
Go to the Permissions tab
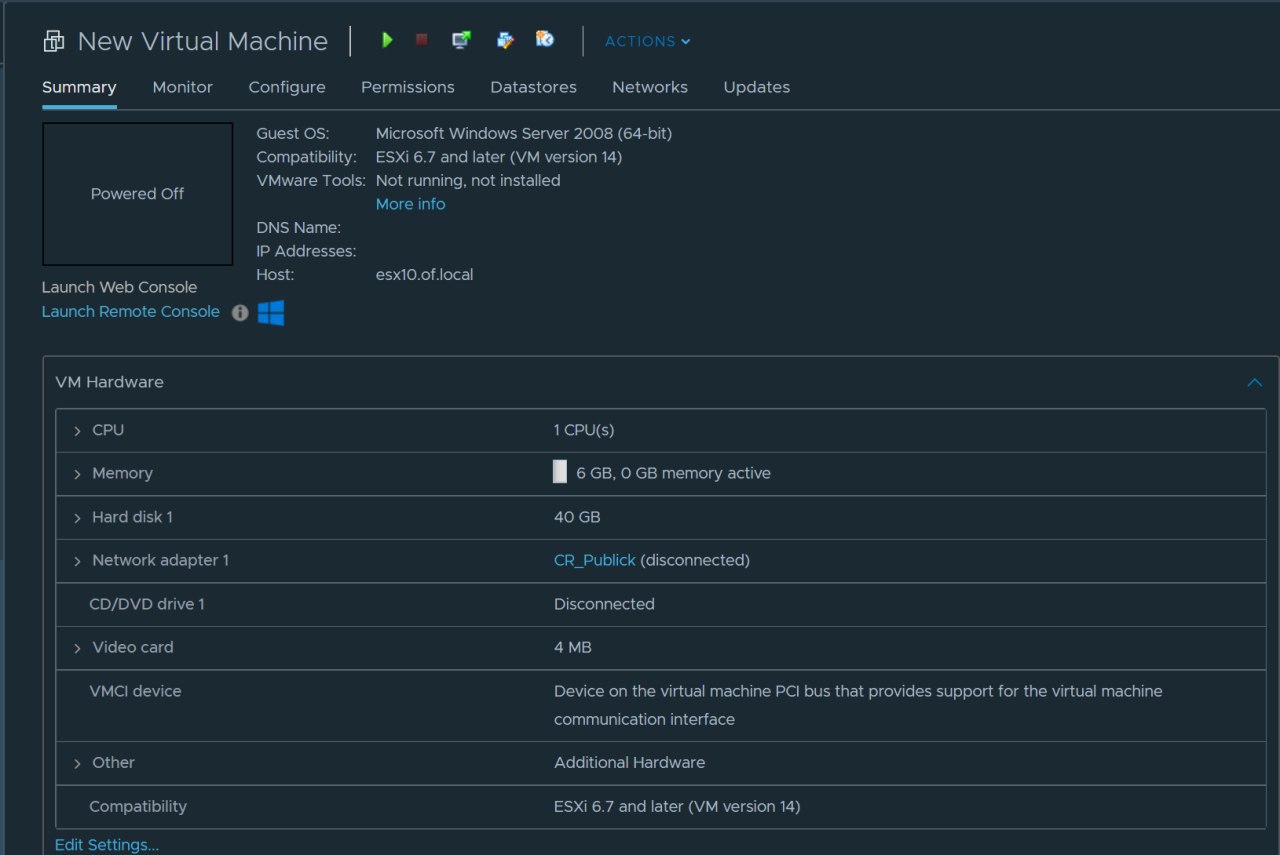[408, 87]
